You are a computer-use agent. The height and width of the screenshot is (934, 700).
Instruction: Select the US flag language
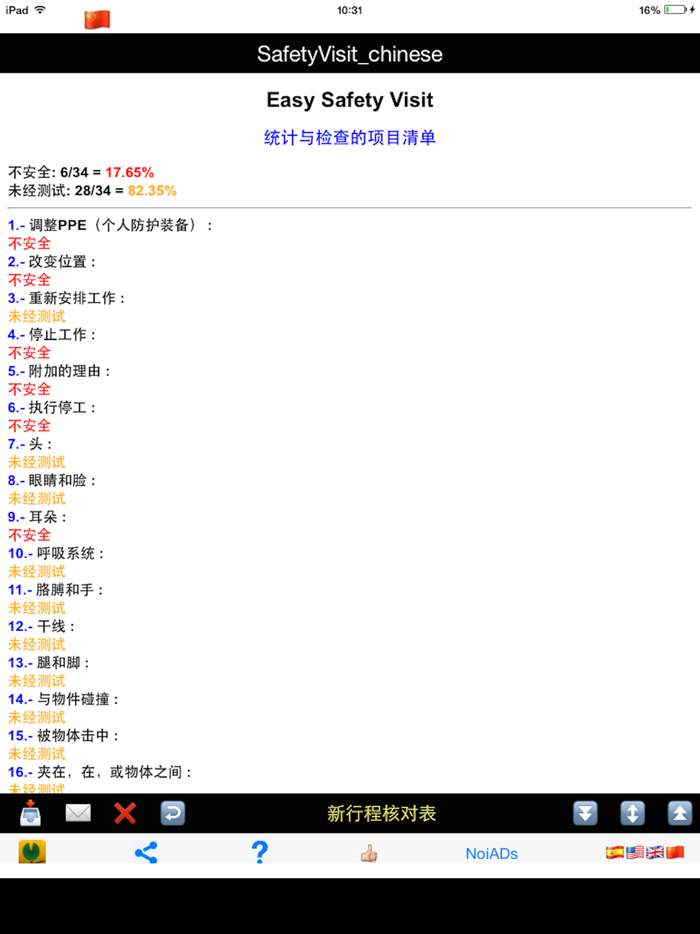coord(635,852)
